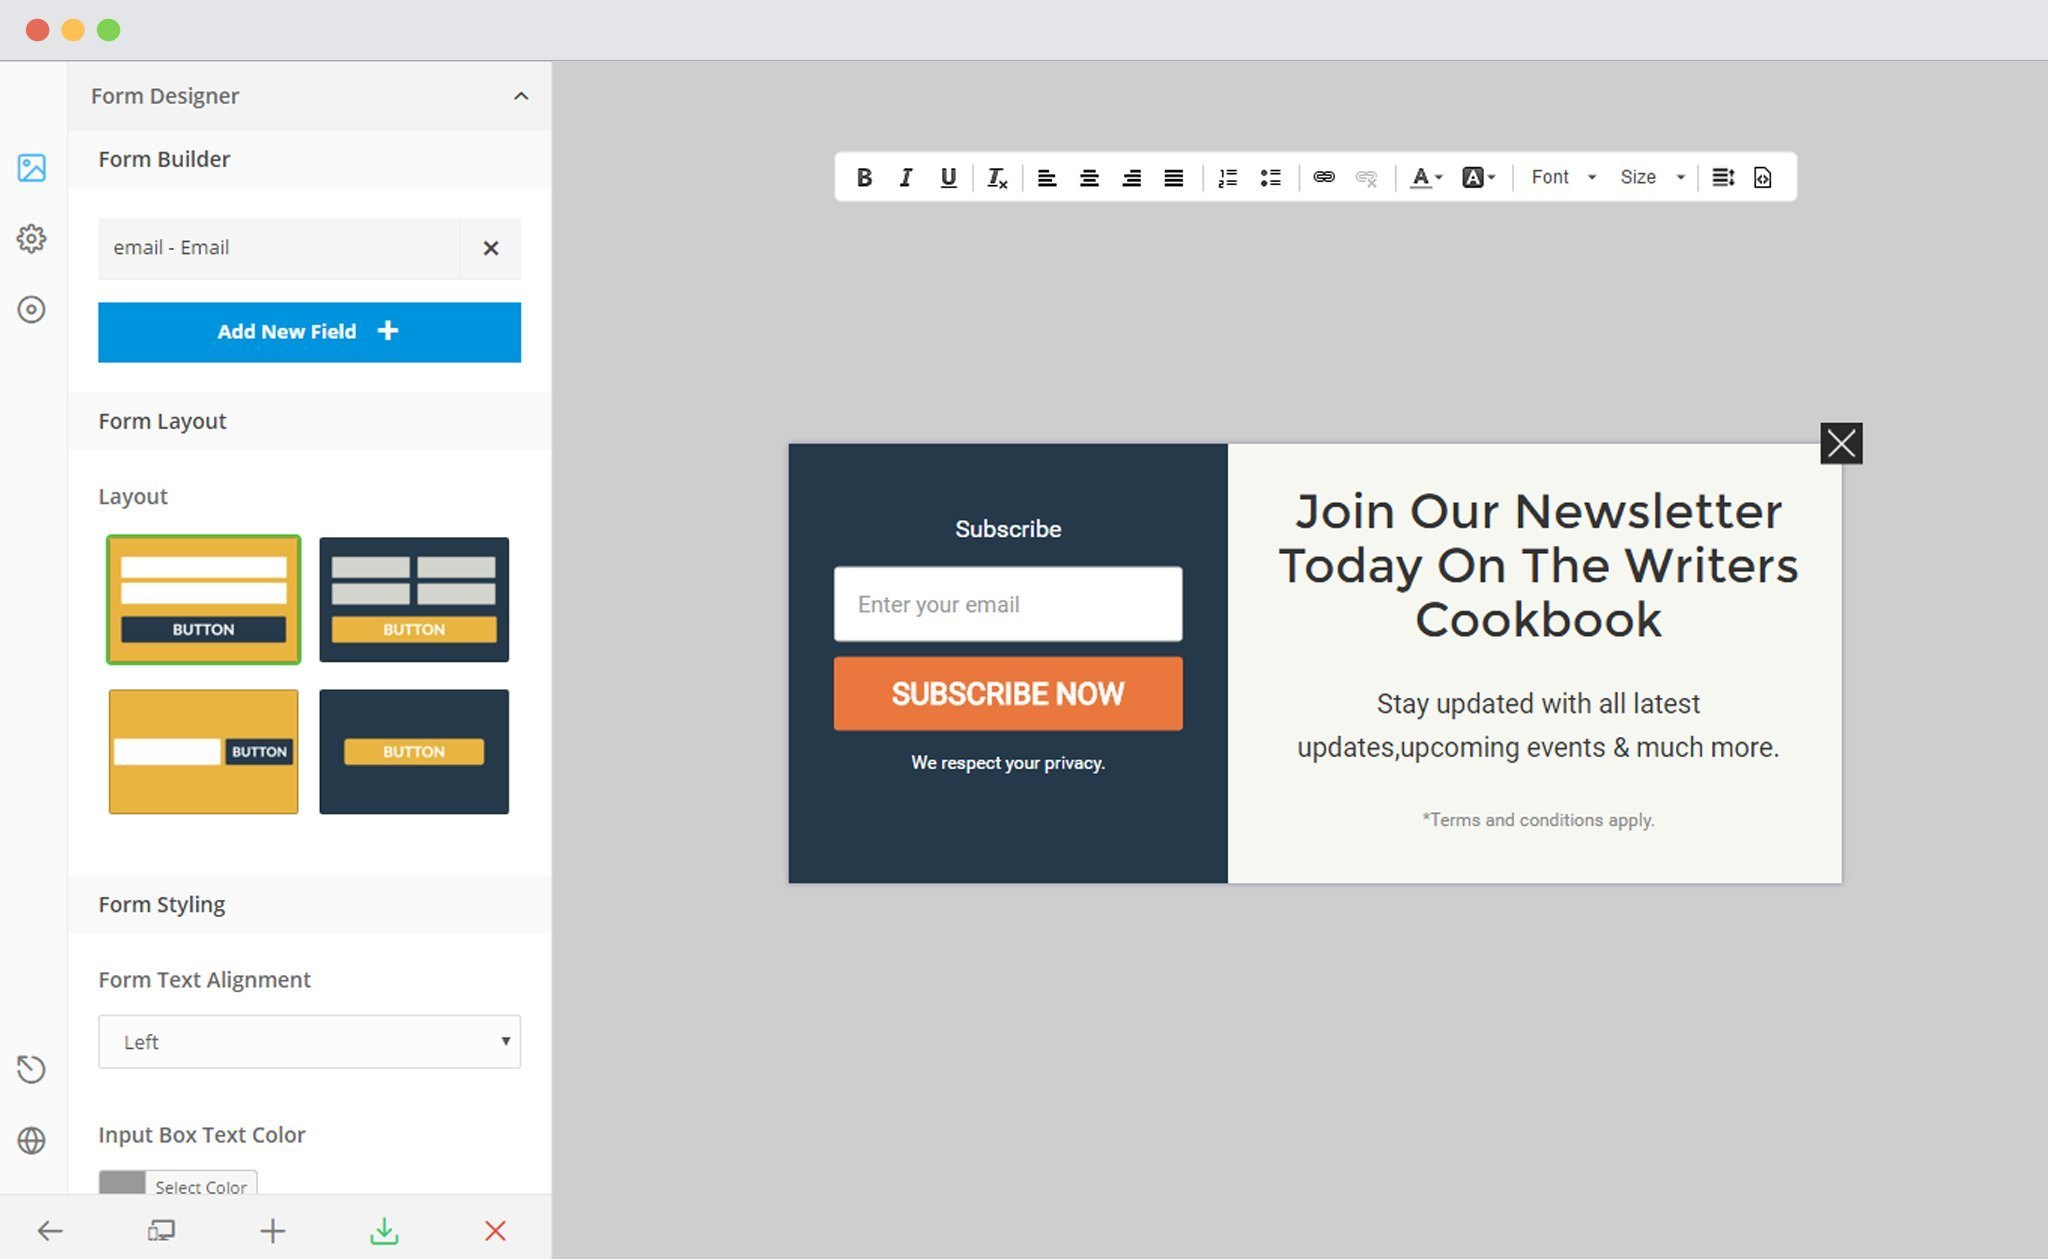The width and height of the screenshot is (2048, 1259).
Task: Click the italic formatting icon
Action: pos(906,177)
